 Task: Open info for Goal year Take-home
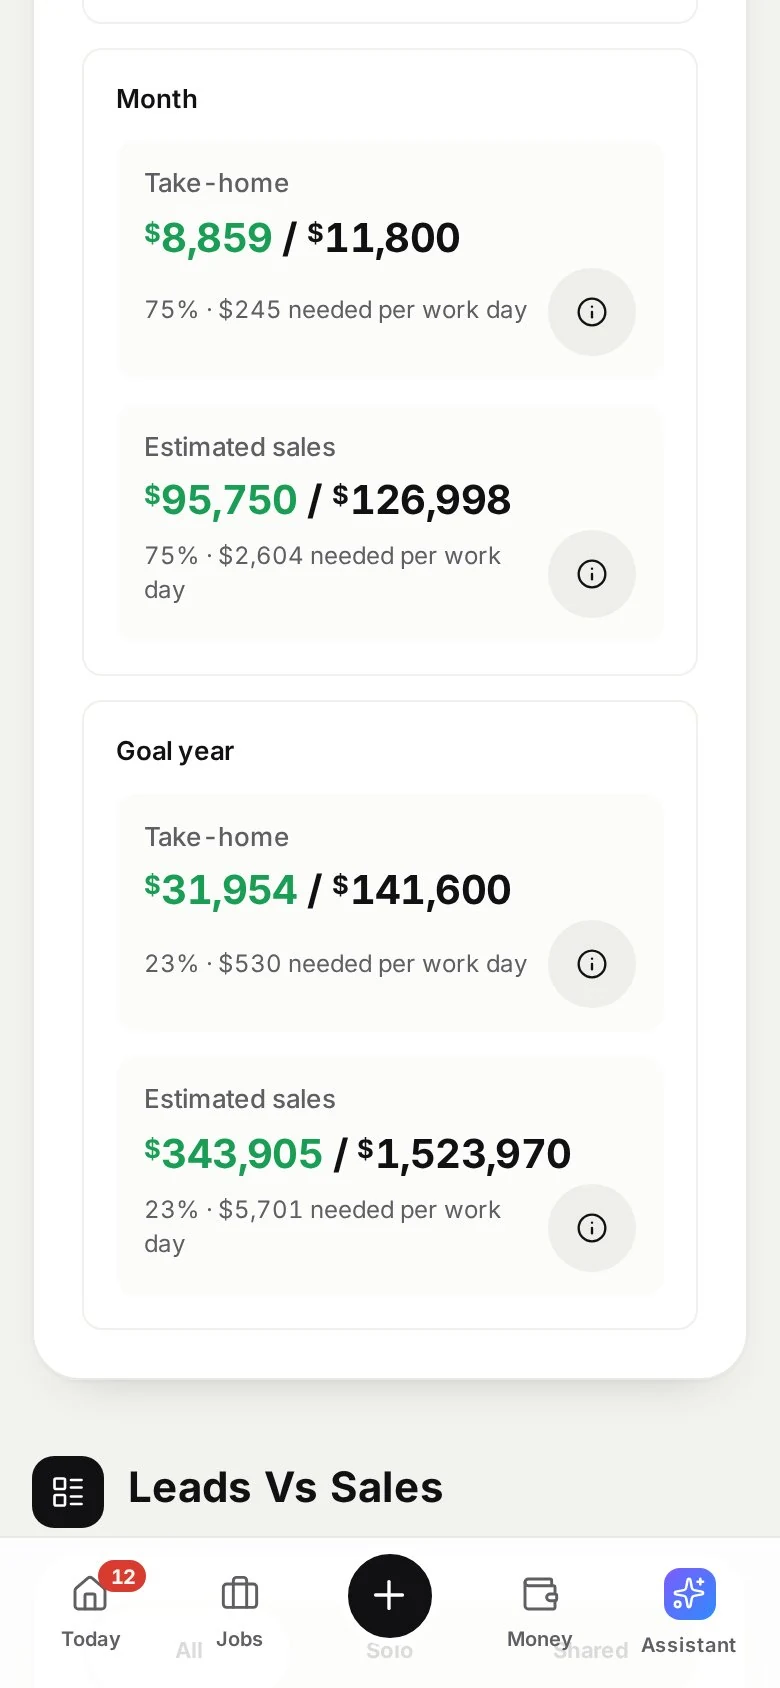coord(592,964)
